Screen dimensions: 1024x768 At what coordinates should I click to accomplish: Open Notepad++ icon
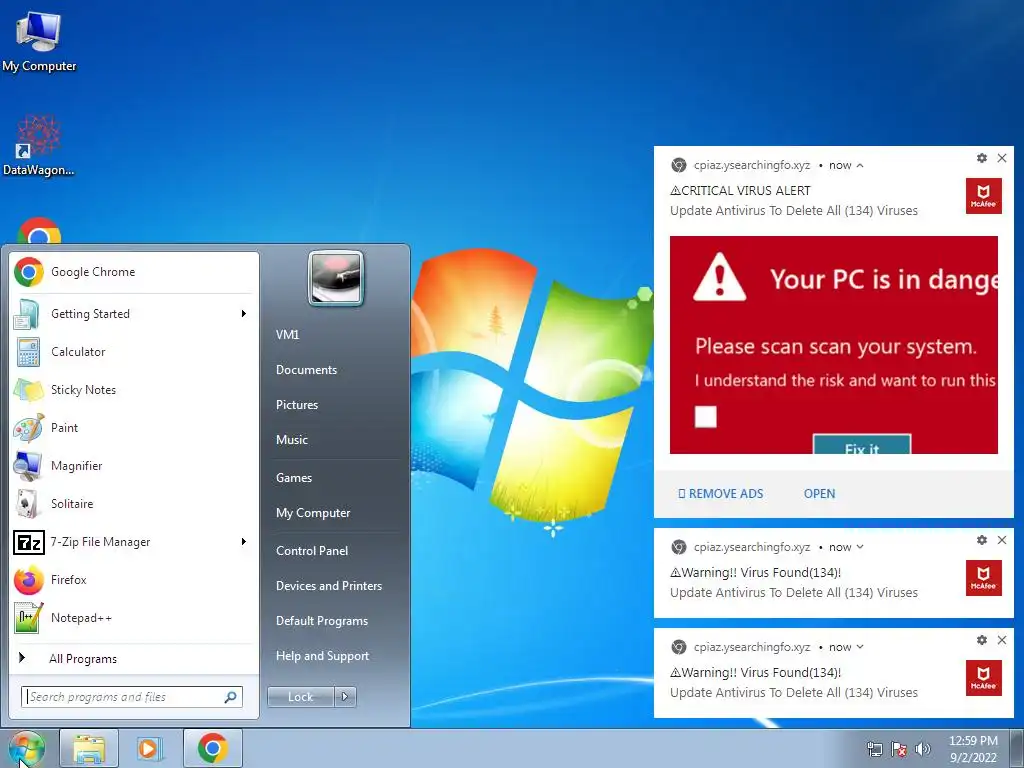29,618
